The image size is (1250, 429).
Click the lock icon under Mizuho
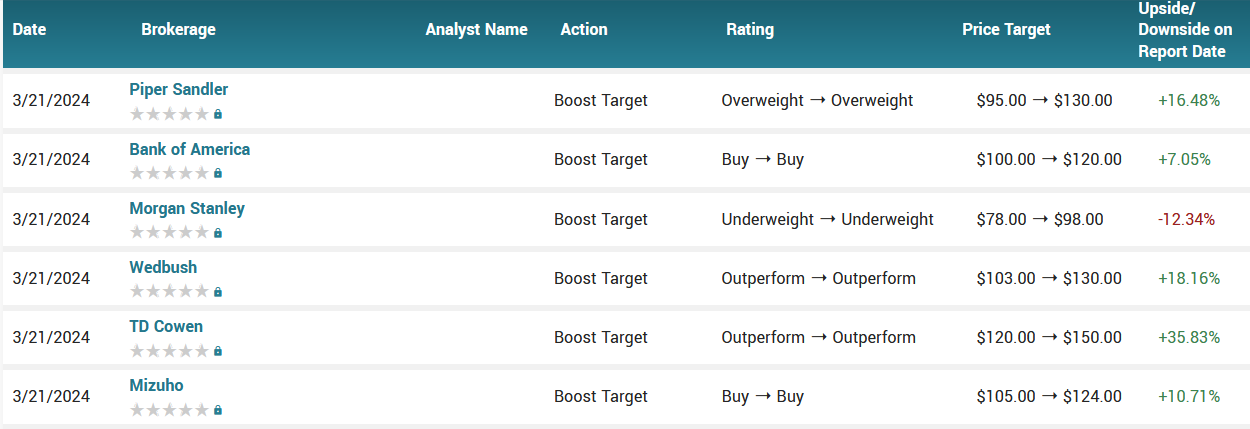pyautogui.click(x=218, y=410)
